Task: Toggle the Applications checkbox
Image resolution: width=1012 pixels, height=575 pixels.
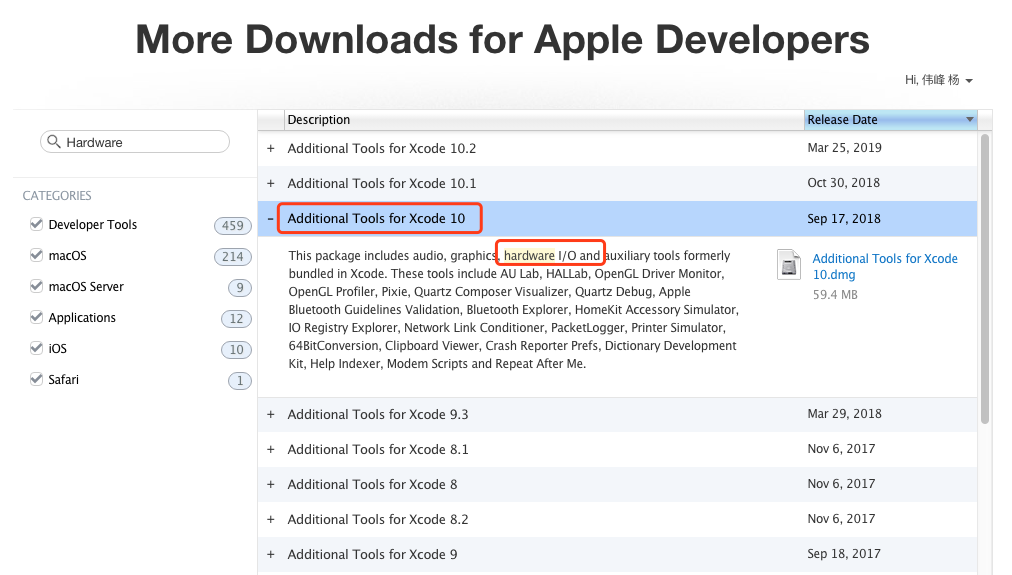Action: [36, 317]
